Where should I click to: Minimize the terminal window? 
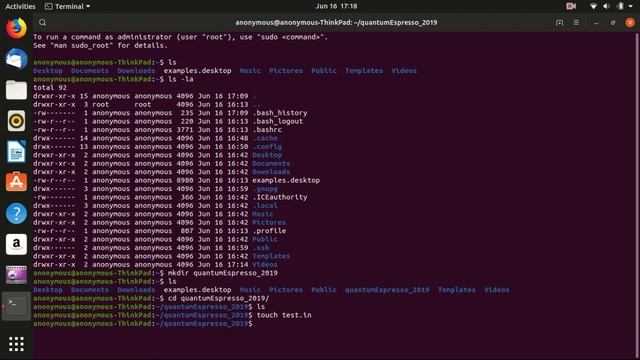click(596, 22)
